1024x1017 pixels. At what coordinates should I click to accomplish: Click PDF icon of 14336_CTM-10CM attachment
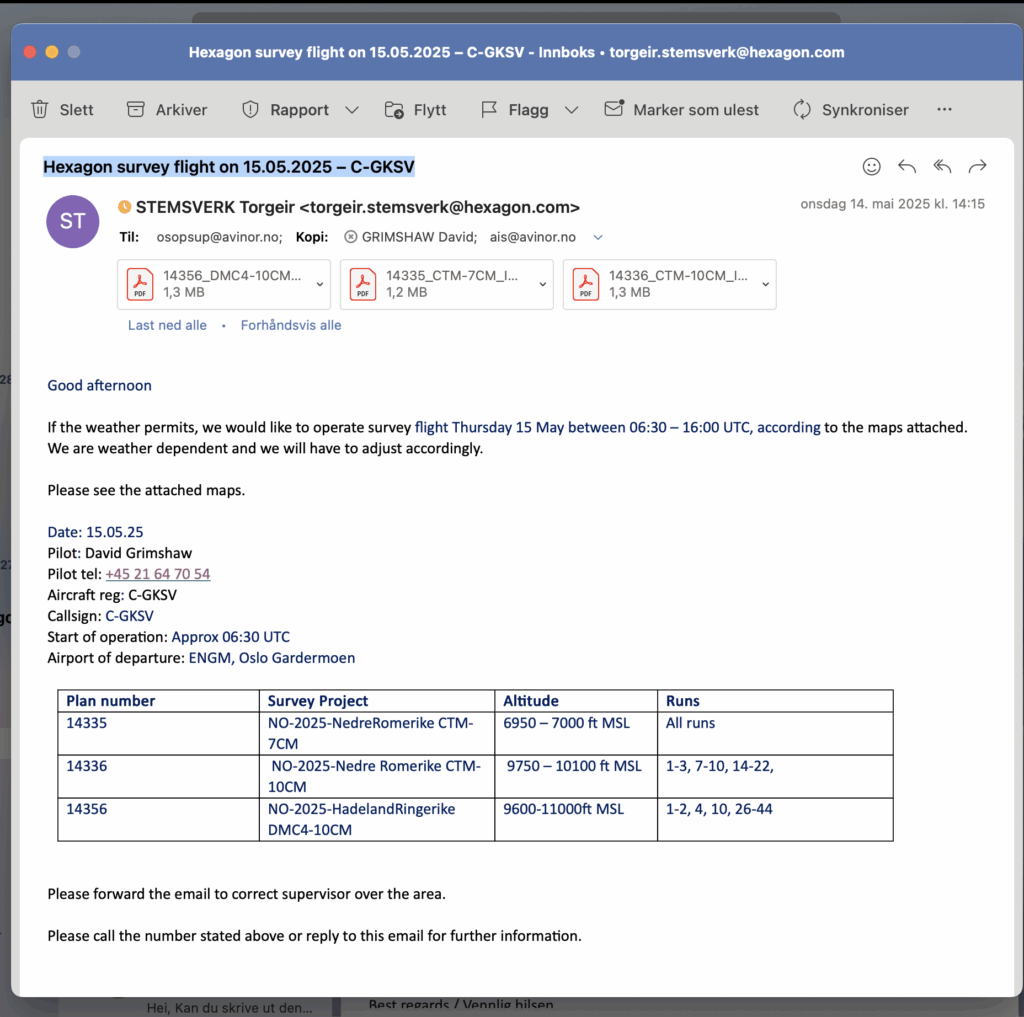586,284
